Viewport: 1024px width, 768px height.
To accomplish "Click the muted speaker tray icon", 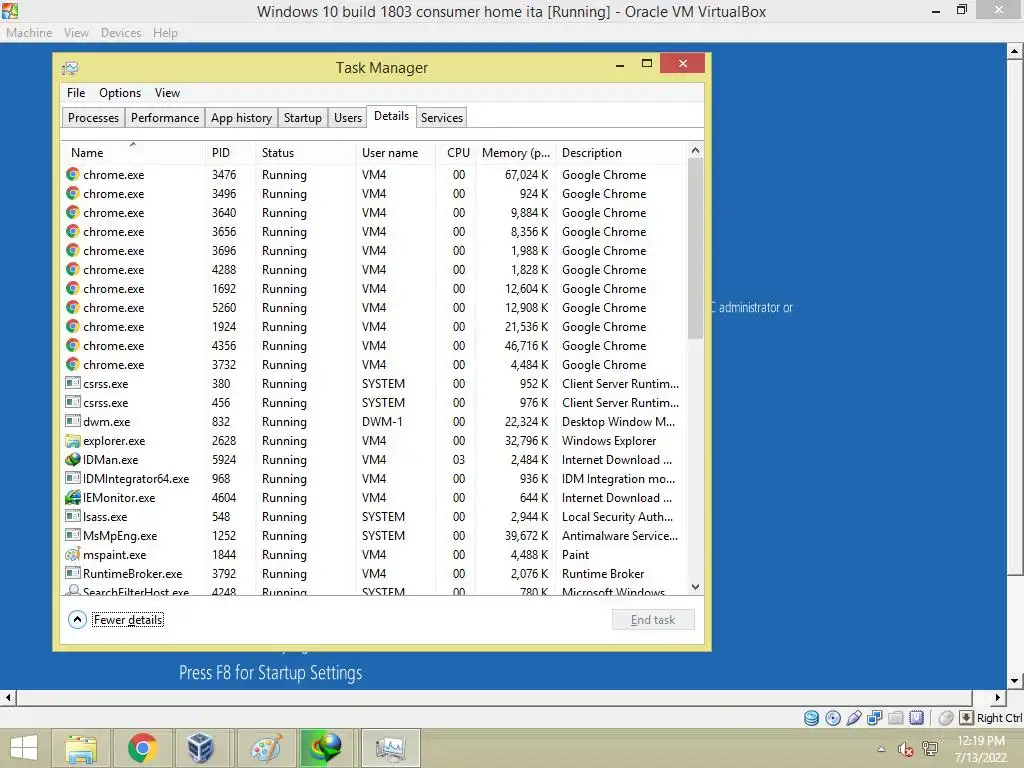I will coord(905,749).
